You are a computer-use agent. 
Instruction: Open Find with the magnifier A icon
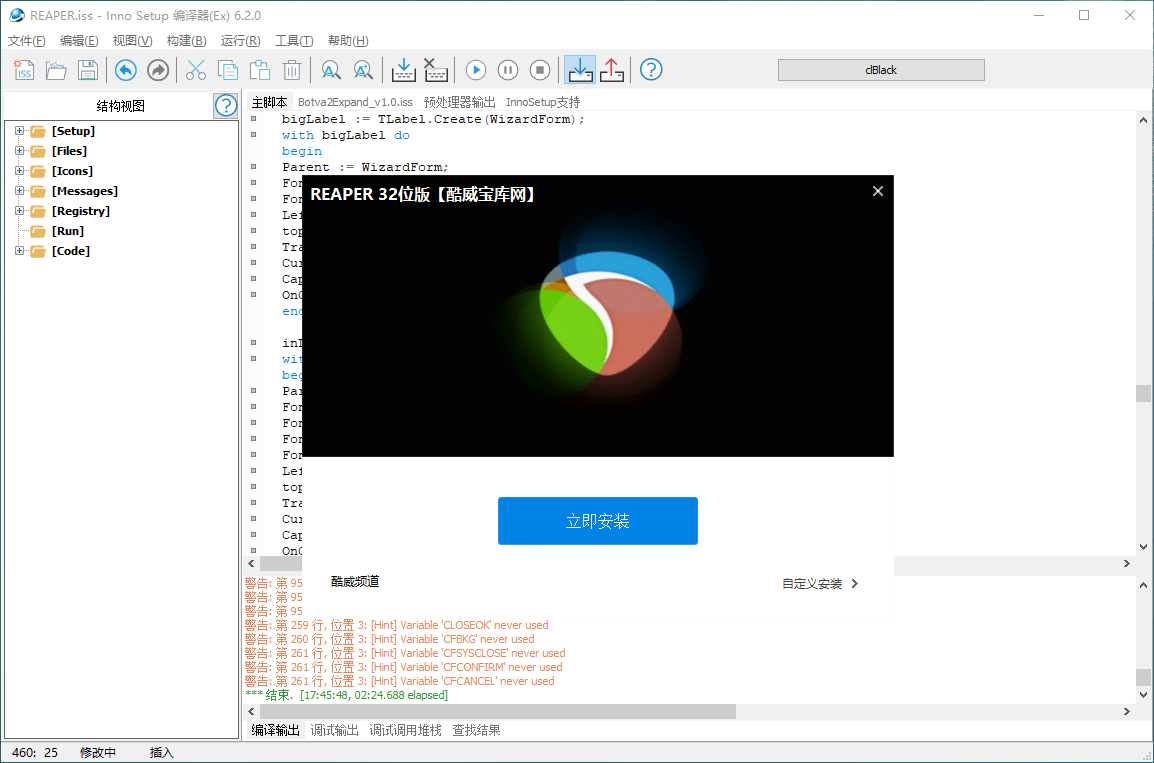pos(331,70)
